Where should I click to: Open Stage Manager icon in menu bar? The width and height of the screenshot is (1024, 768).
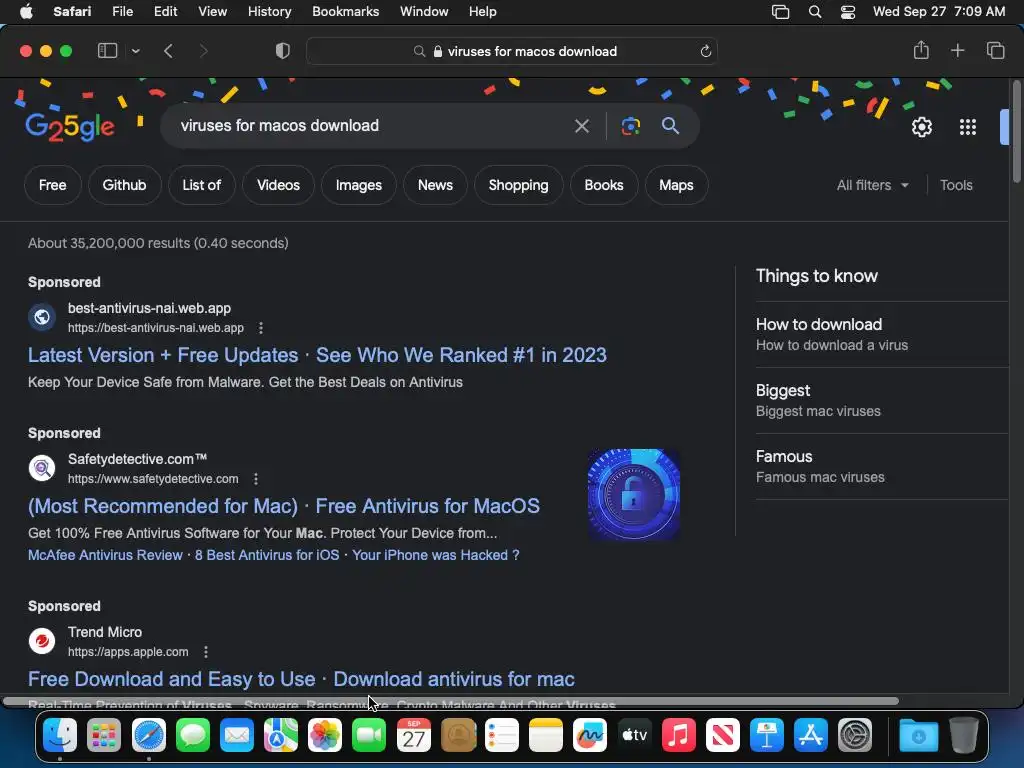pyautogui.click(x=780, y=12)
